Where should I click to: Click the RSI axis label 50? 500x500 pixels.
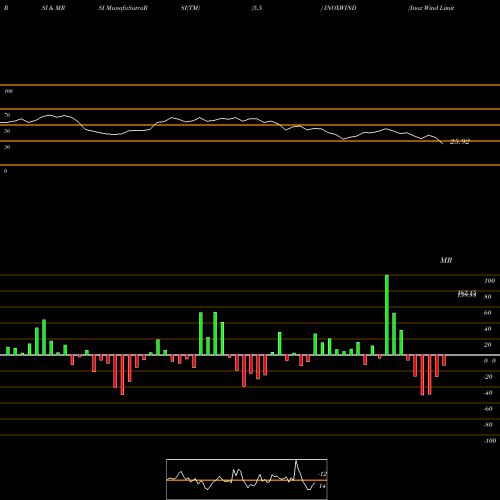[x=7, y=131]
